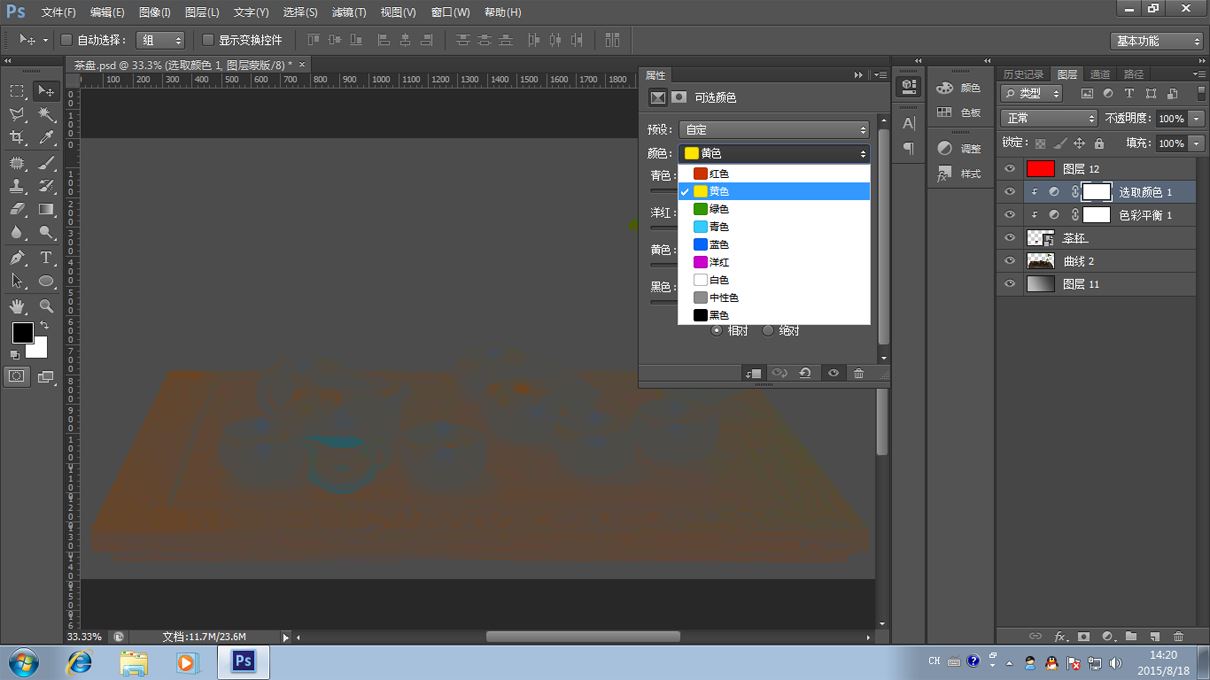This screenshot has height=680, width=1210.
Task: Open the 基本功能 workspace dropdown
Action: click(1156, 41)
